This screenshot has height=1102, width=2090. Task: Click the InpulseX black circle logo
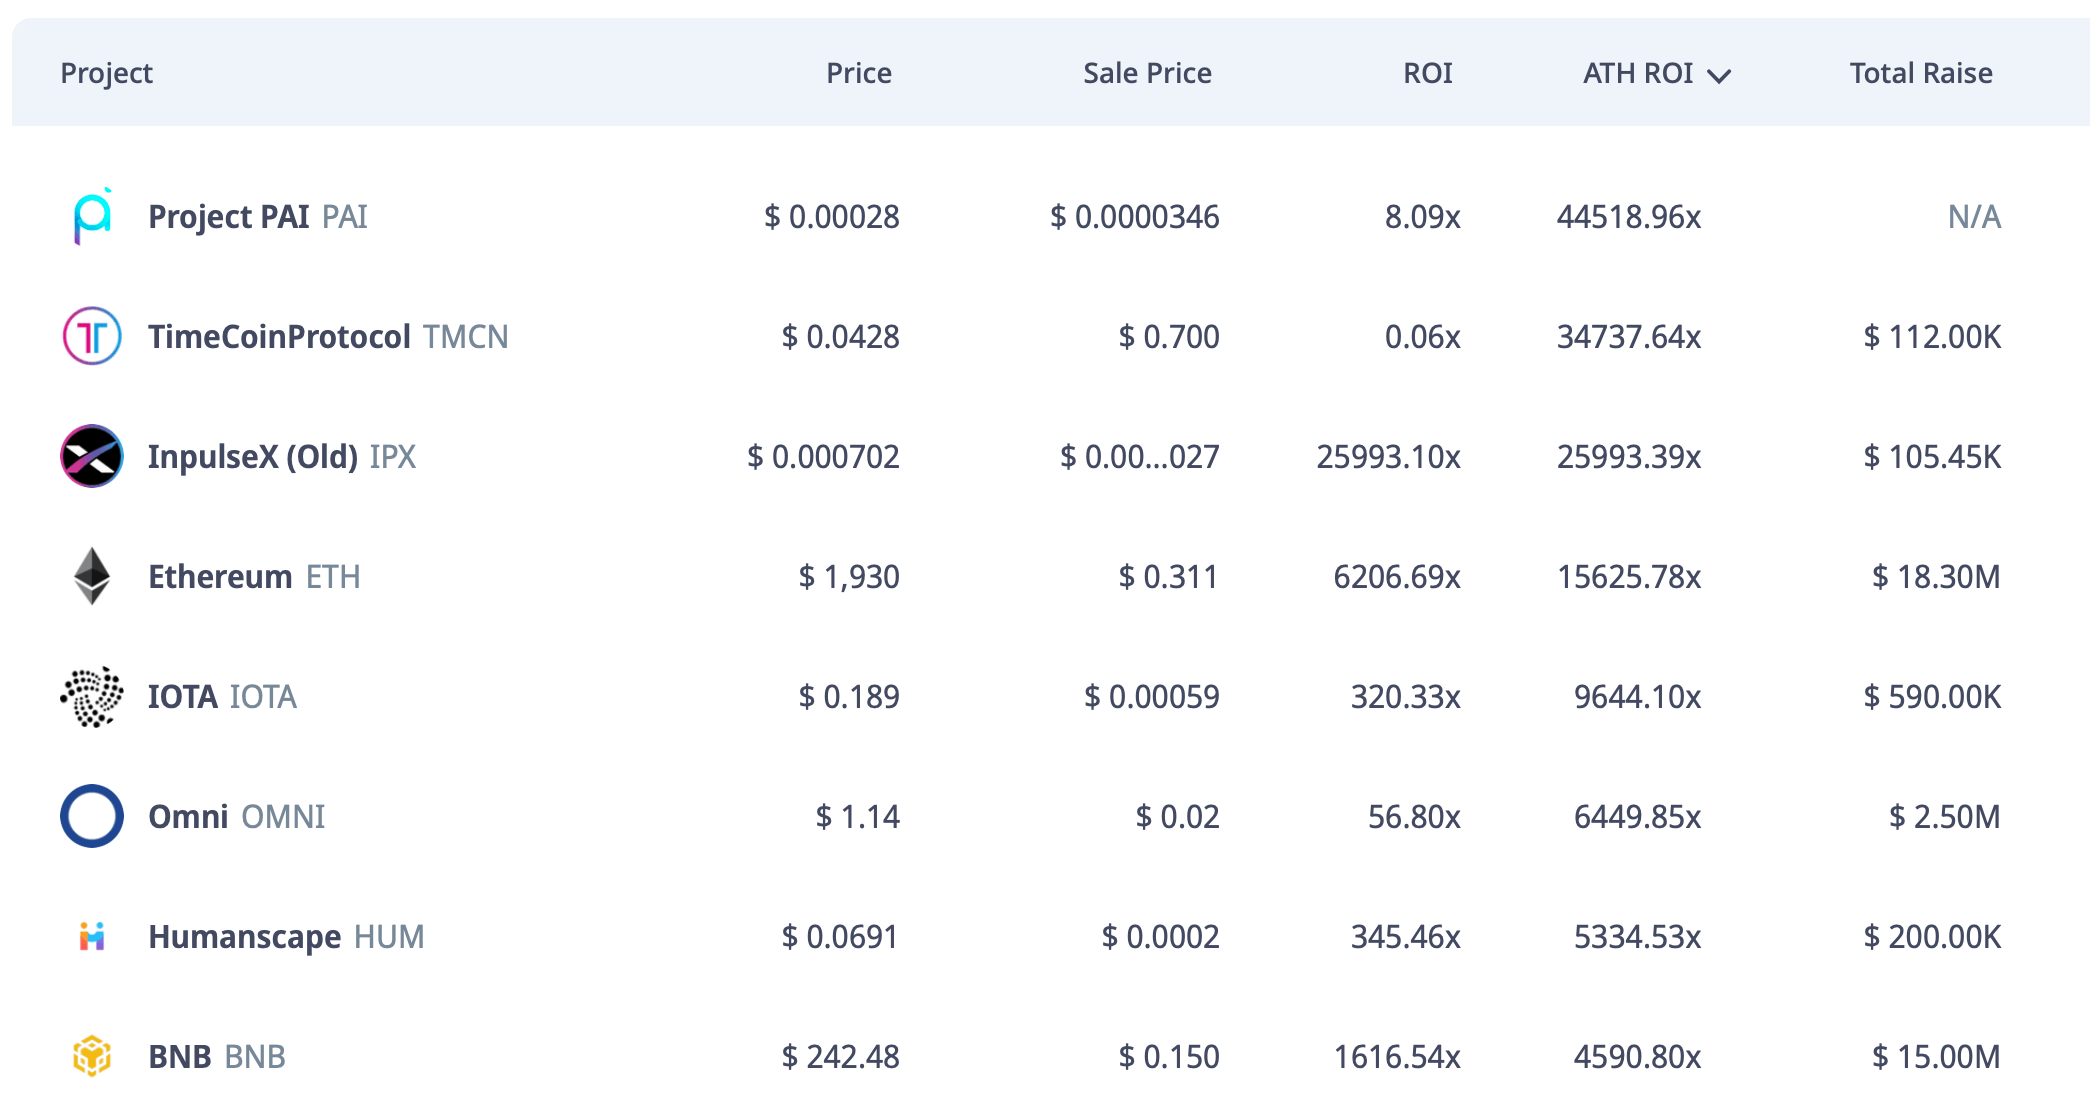tap(92, 457)
